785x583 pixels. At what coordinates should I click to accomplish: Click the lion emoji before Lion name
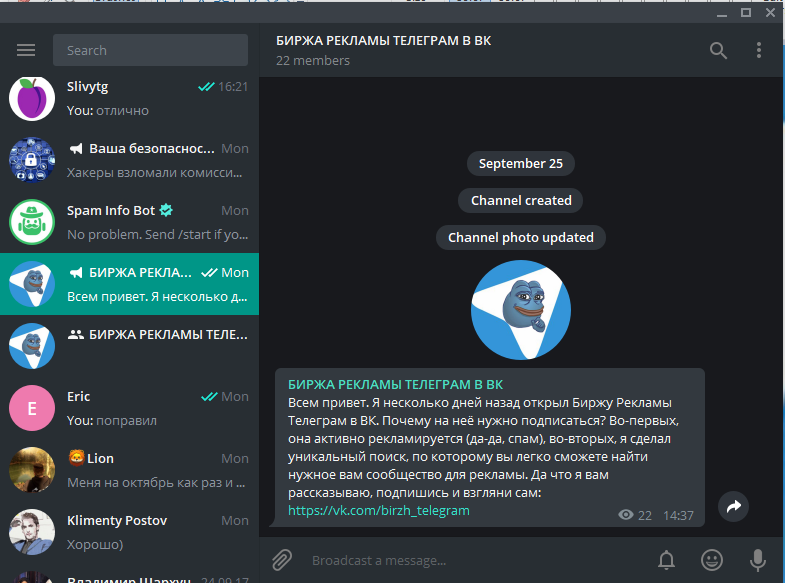coord(76,457)
